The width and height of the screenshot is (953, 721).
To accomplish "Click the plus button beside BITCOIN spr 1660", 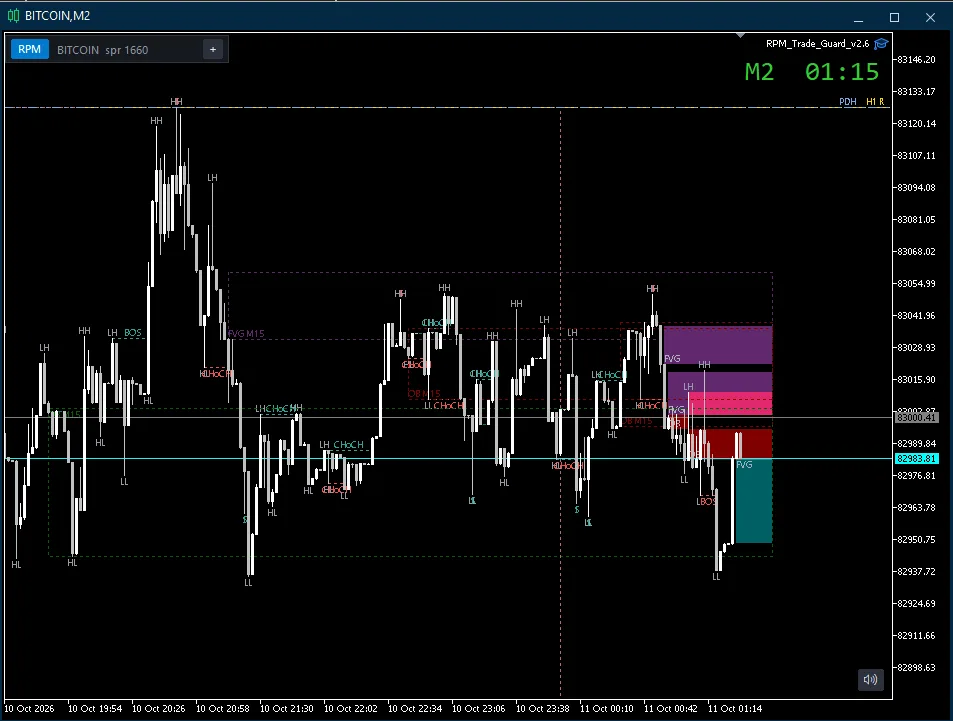I will (x=213, y=49).
